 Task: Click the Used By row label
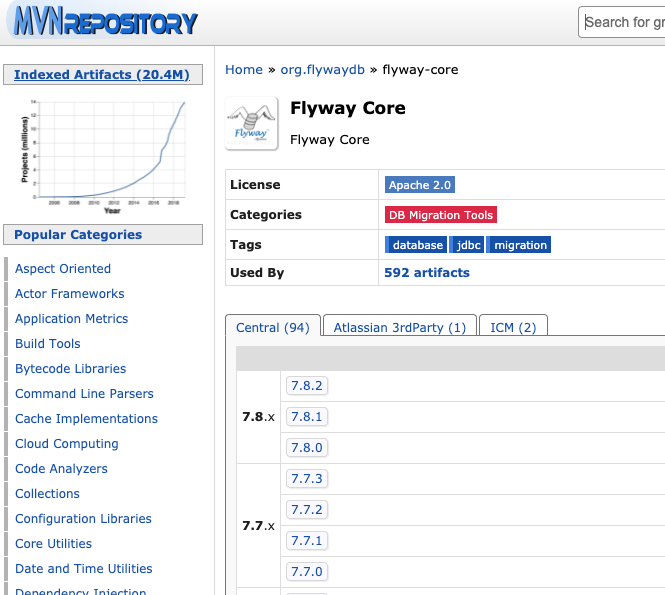point(257,273)
